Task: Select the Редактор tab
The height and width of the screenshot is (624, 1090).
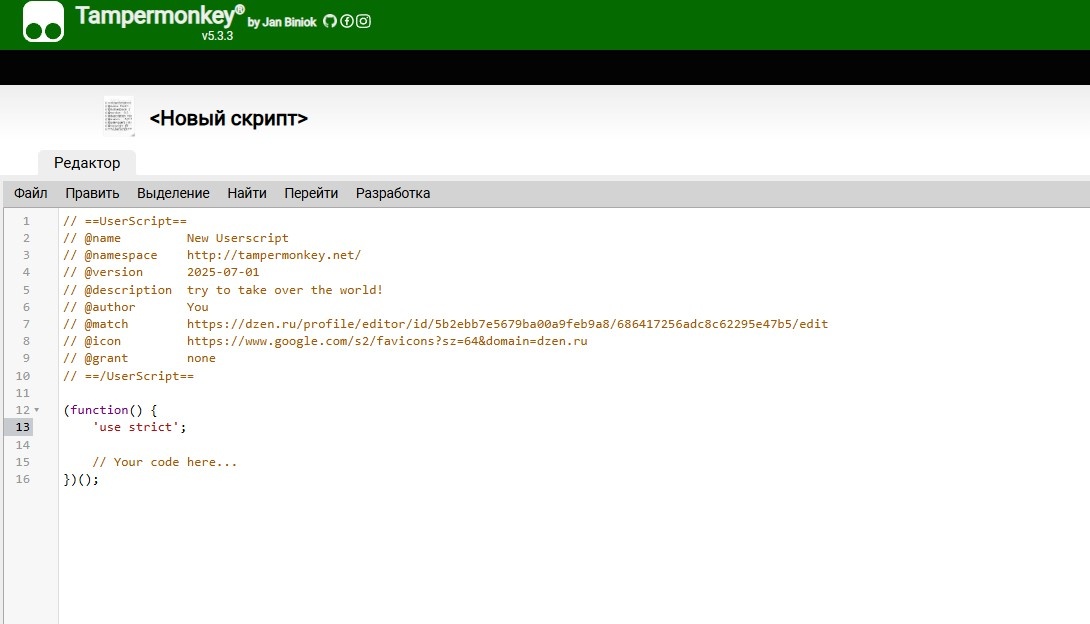Action: point(87,163)
